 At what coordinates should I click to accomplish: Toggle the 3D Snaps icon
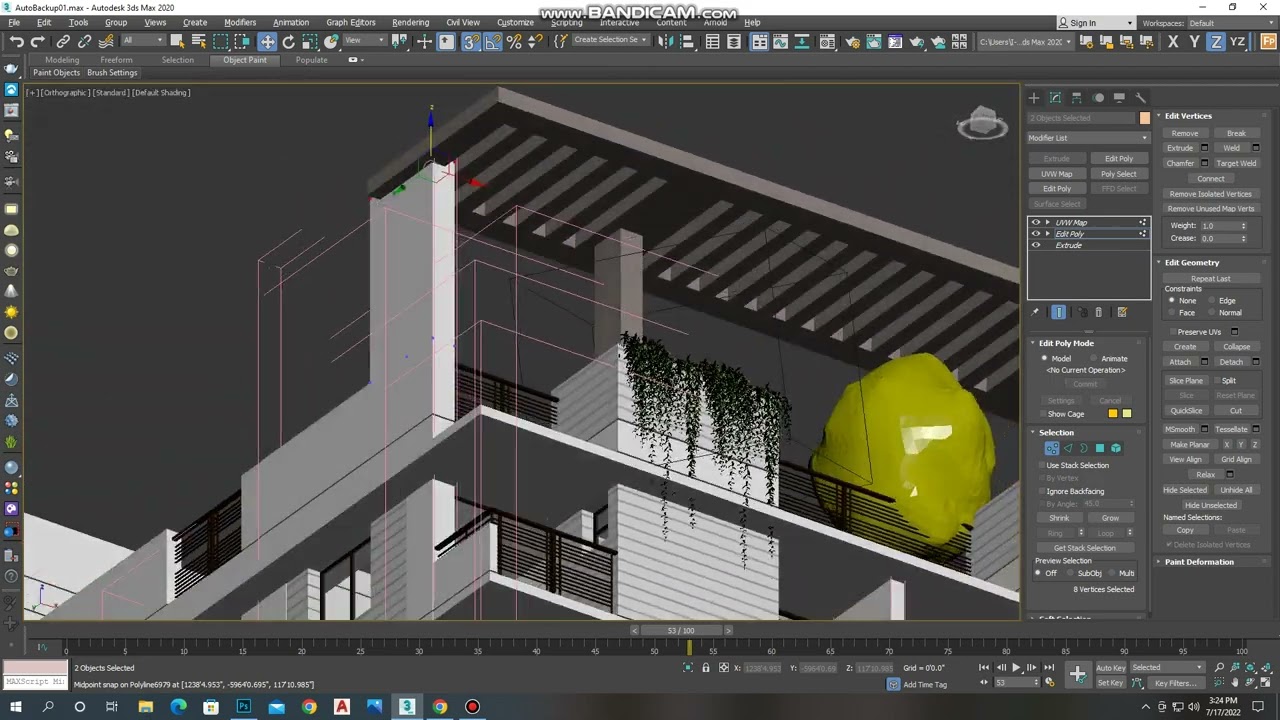pyautogui.click(x=471, y=41)
